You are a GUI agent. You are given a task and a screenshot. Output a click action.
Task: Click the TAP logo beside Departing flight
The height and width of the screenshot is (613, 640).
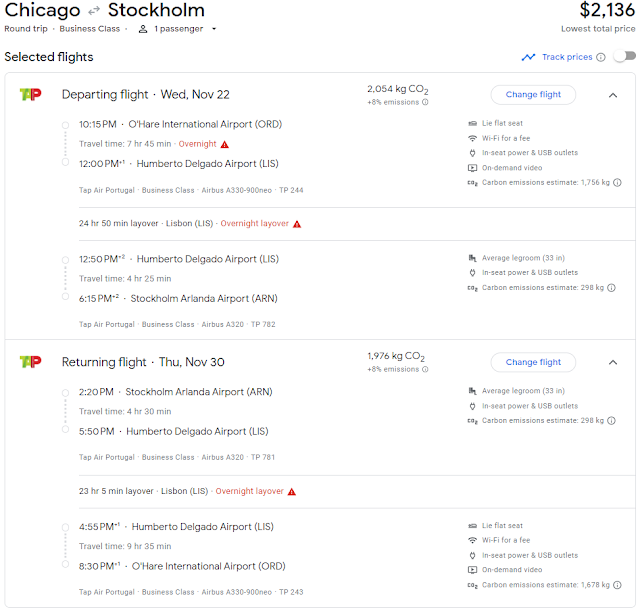(x=31, y=94)
